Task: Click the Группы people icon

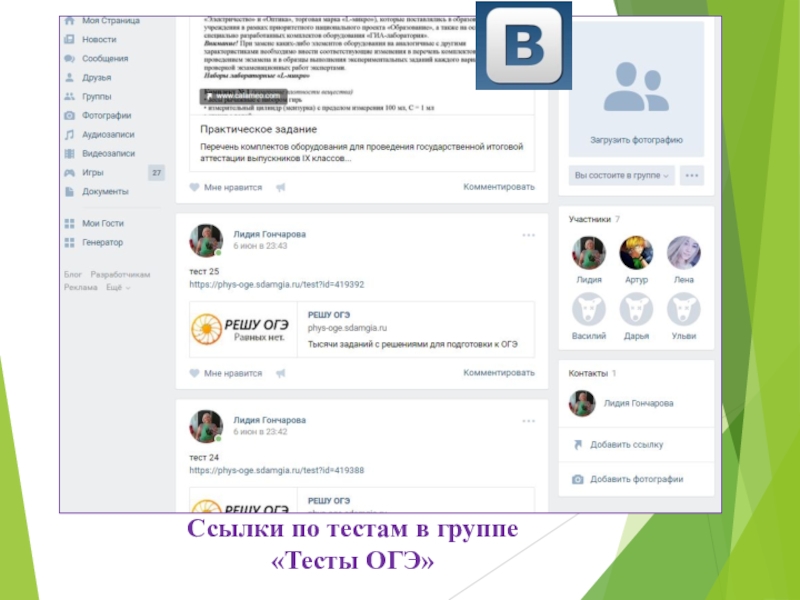Action: point(69,96)
